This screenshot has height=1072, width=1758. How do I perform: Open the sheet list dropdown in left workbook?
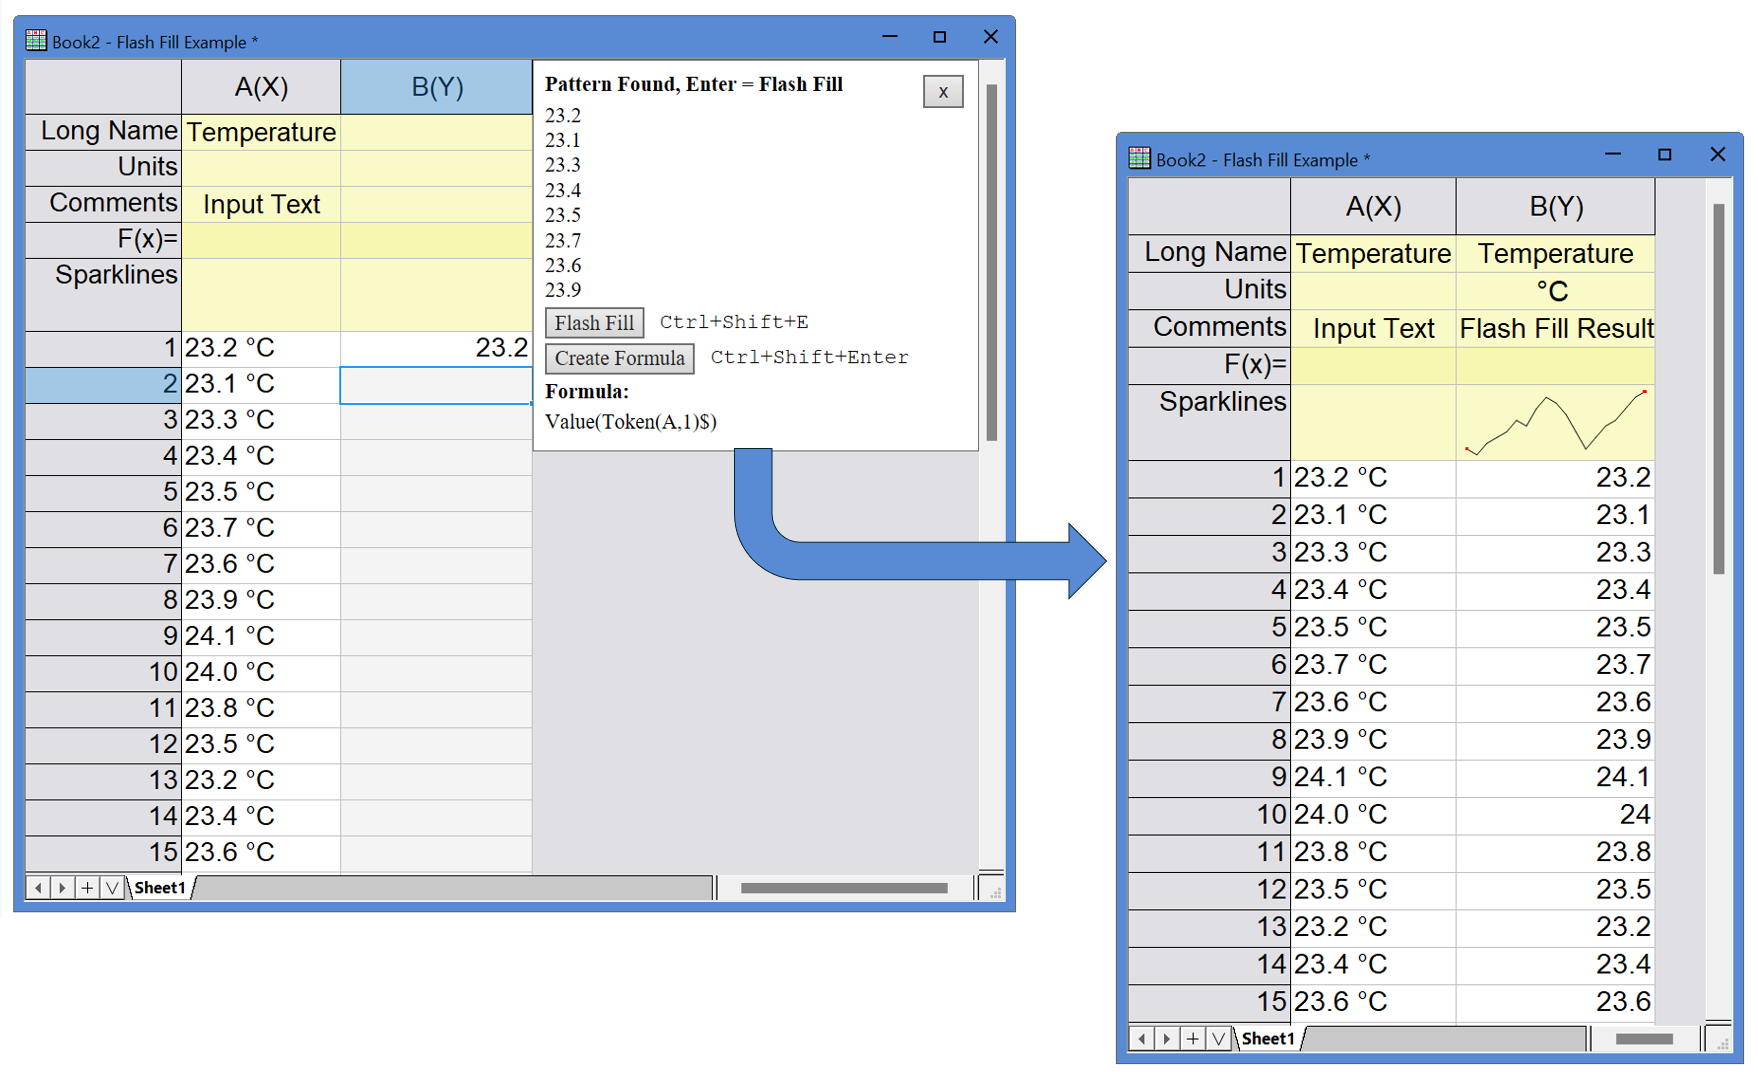click(113, 887)
